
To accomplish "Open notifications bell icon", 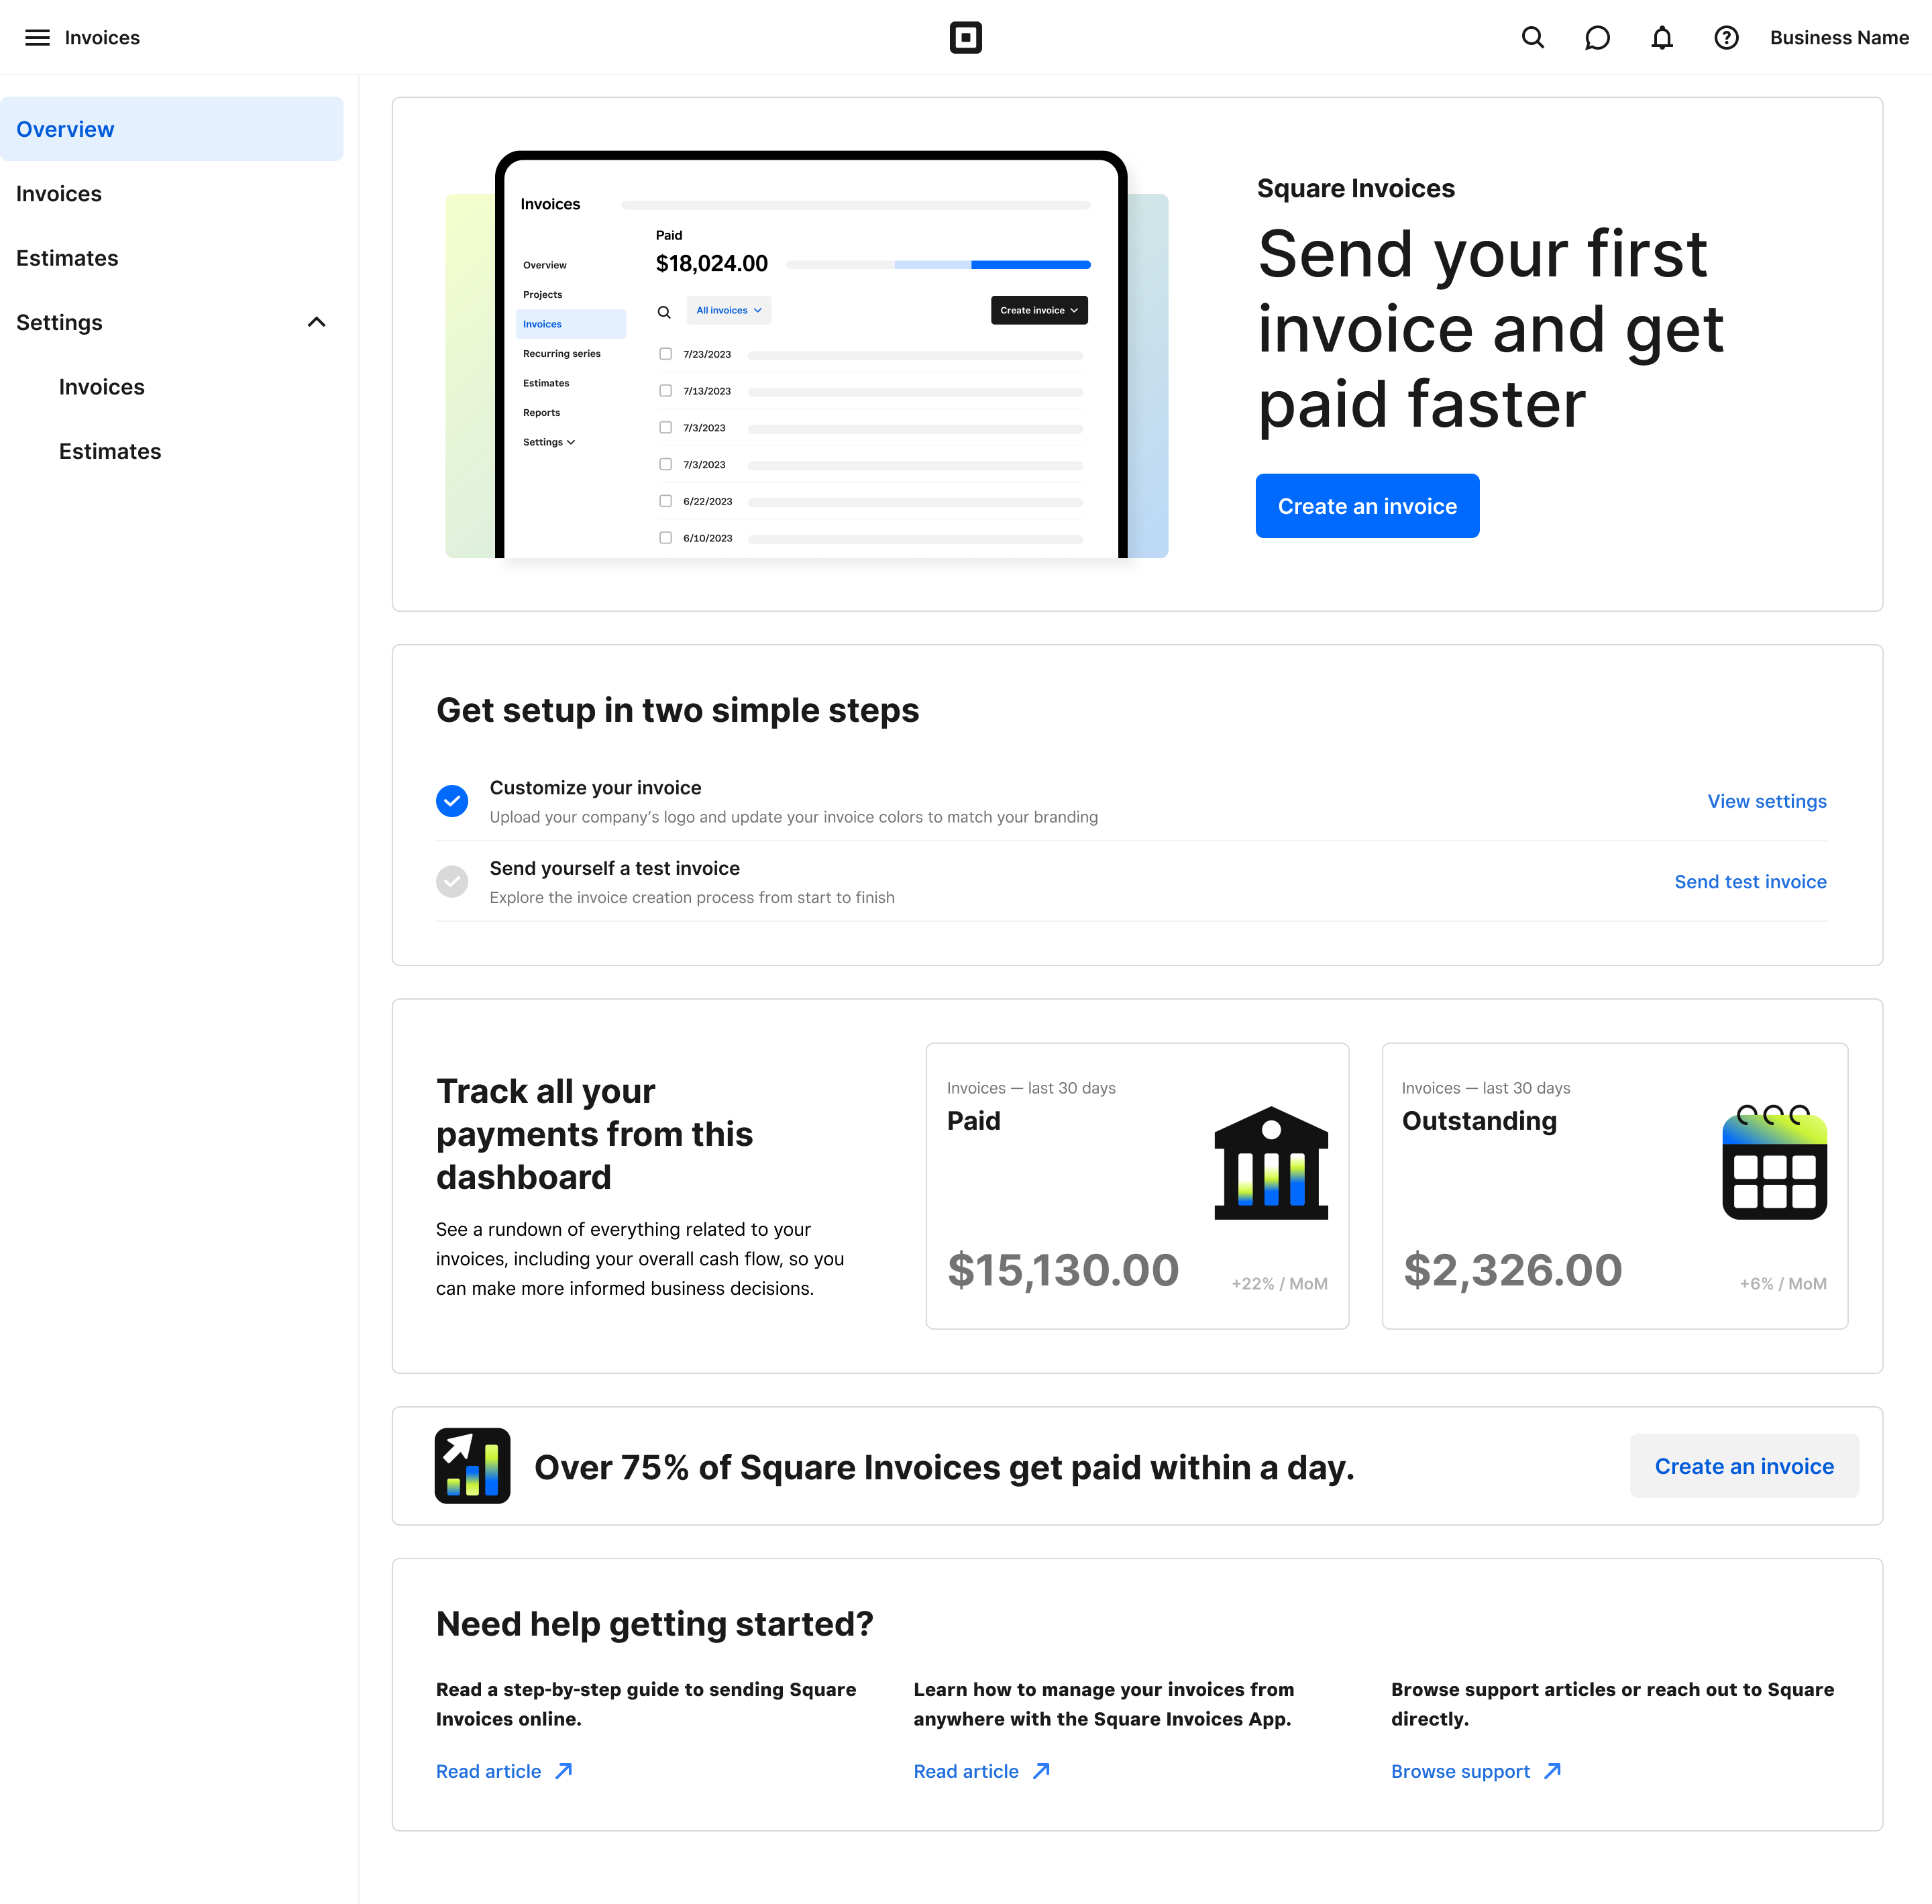I will click(1661, 38).
